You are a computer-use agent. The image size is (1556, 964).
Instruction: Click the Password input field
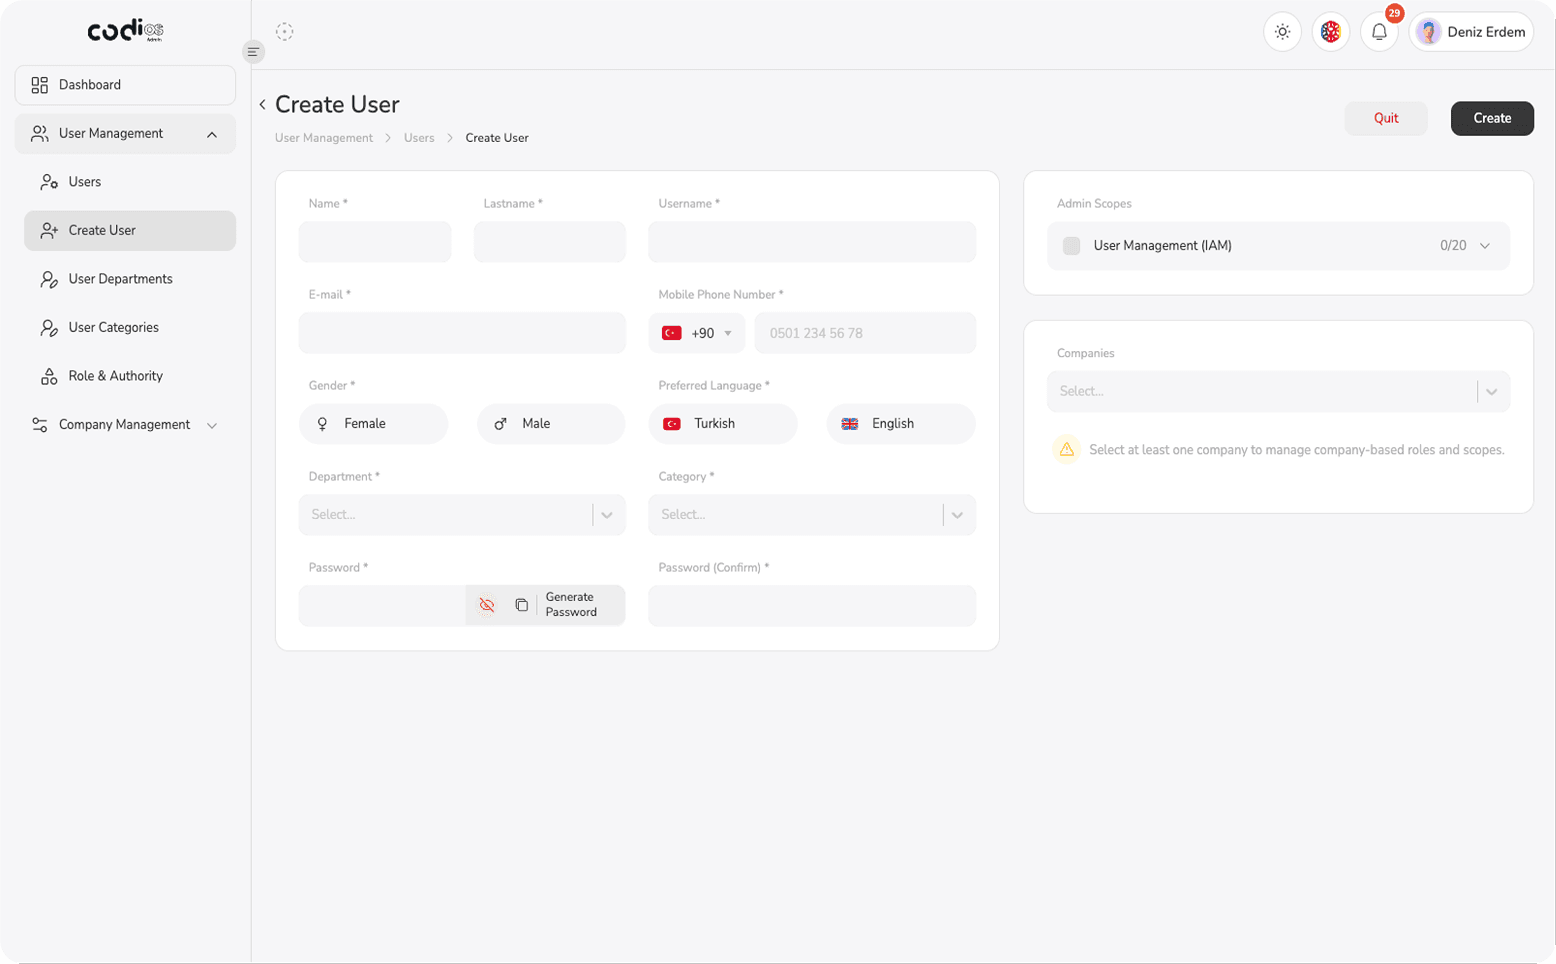(x=382, y=606)
